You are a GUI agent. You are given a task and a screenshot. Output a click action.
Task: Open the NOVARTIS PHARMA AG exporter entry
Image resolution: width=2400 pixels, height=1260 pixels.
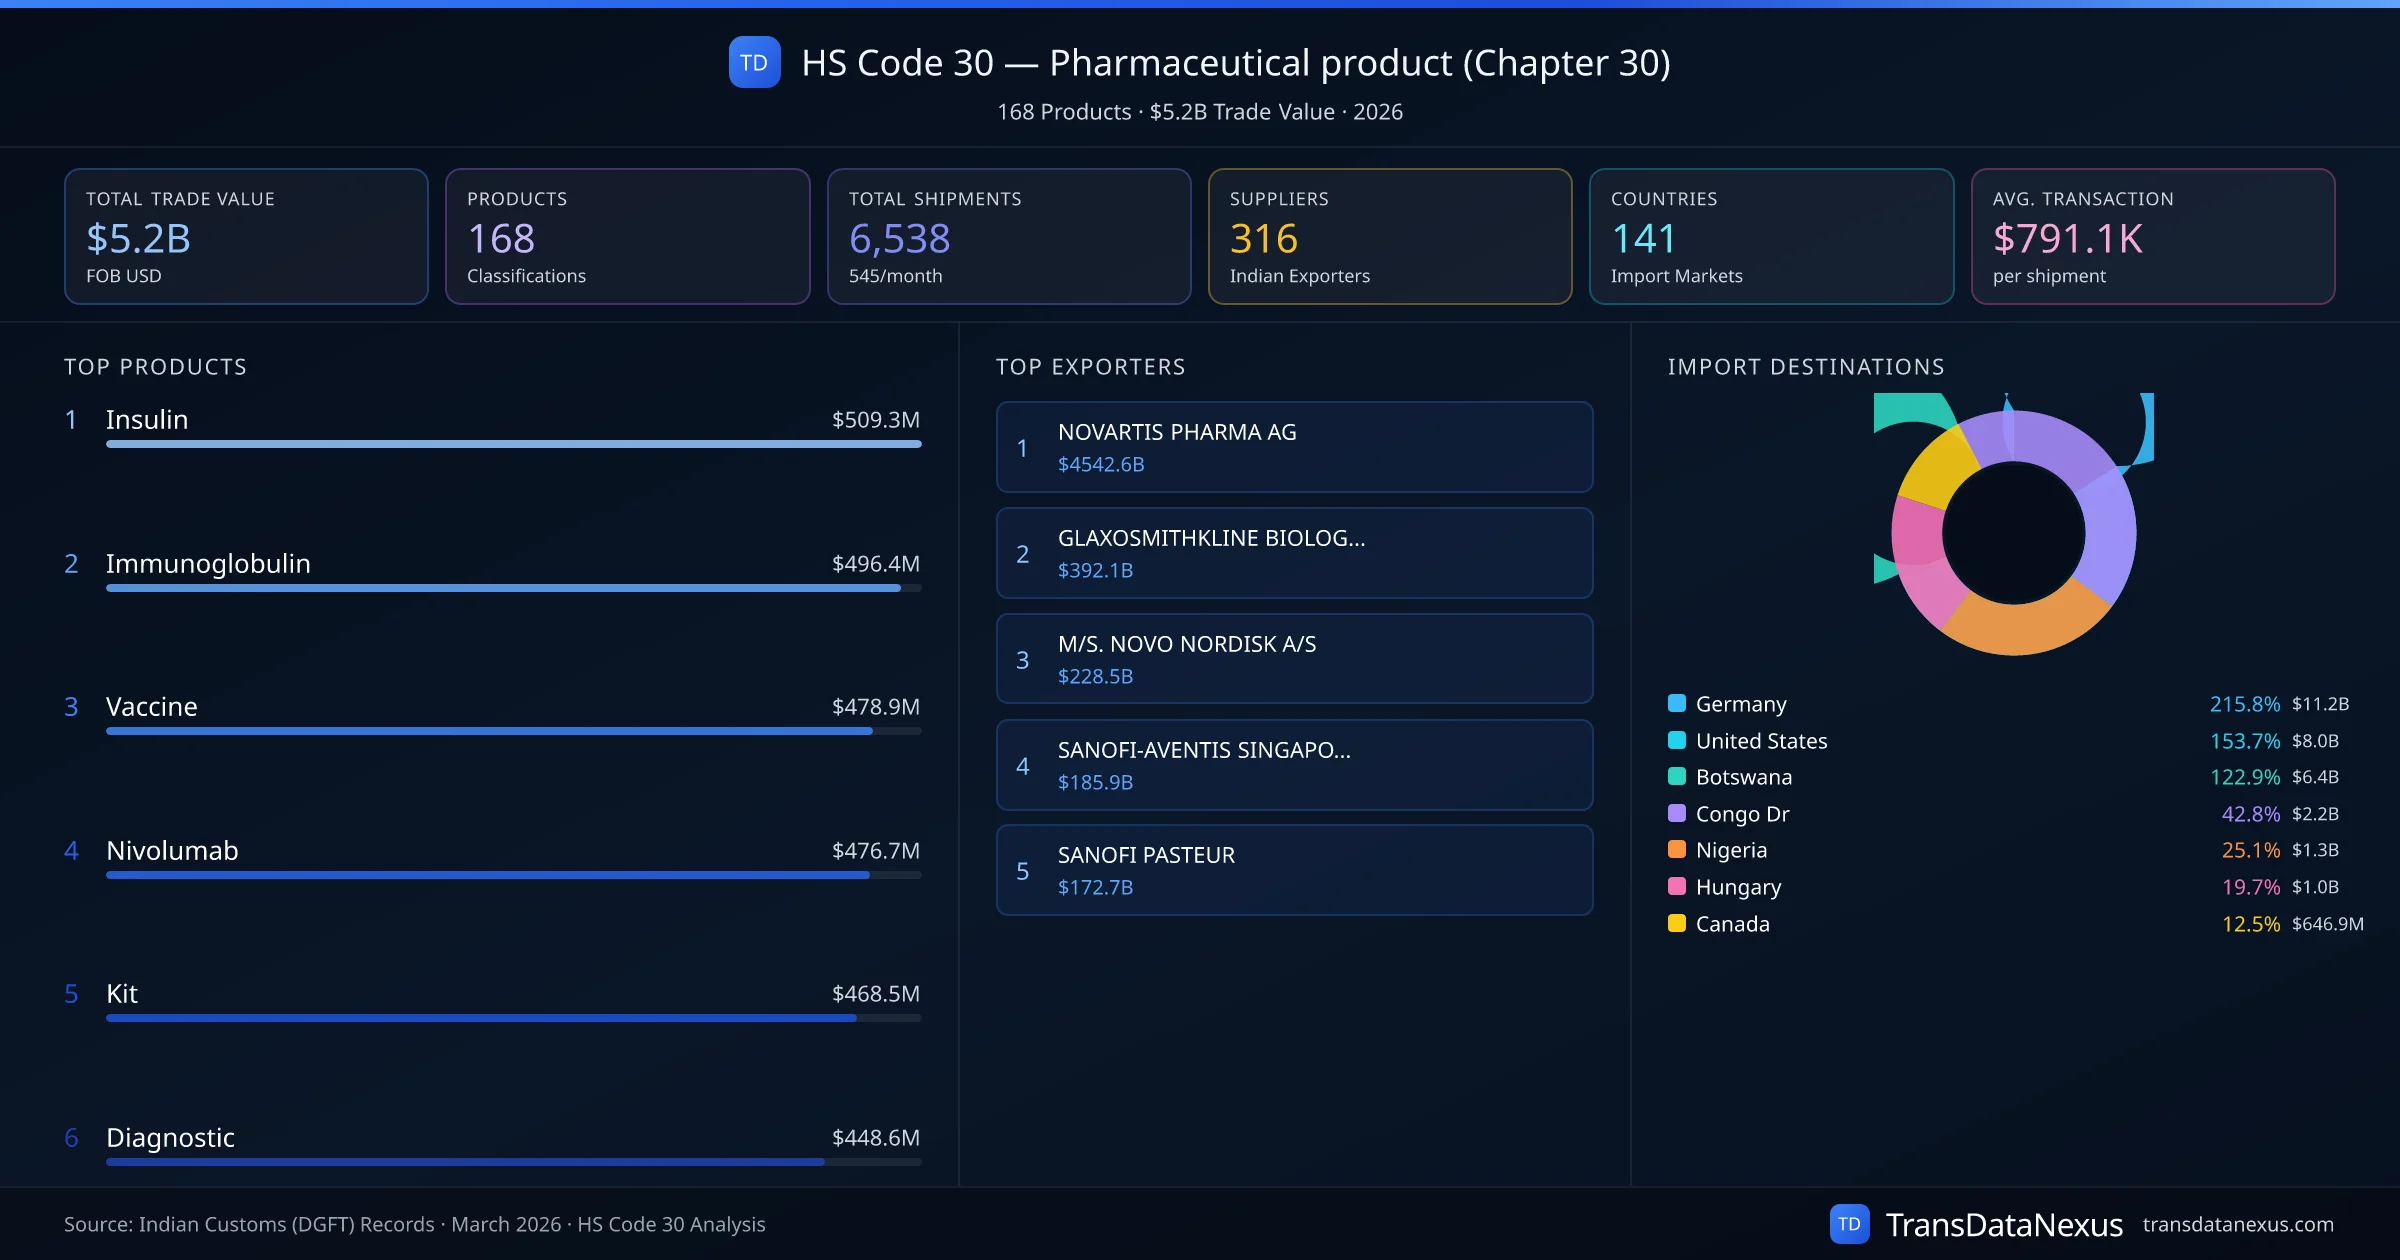pos(1294,446)
